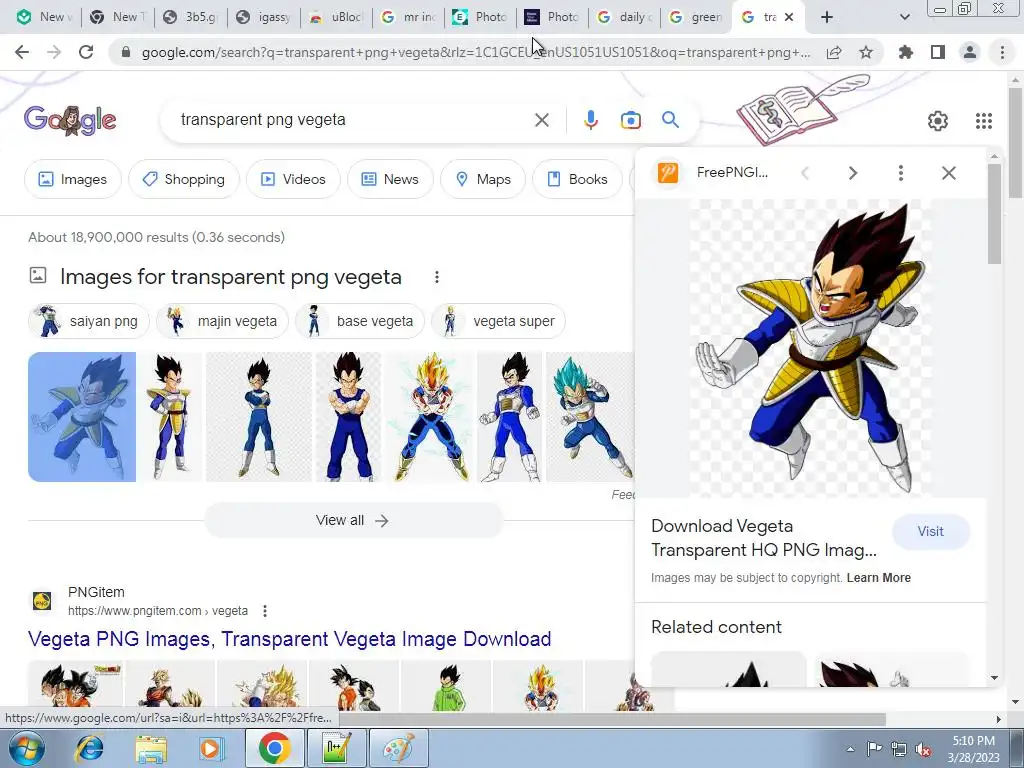Select the 'vegeta super' chip
1024x768 pixels.
click(498, 321)
